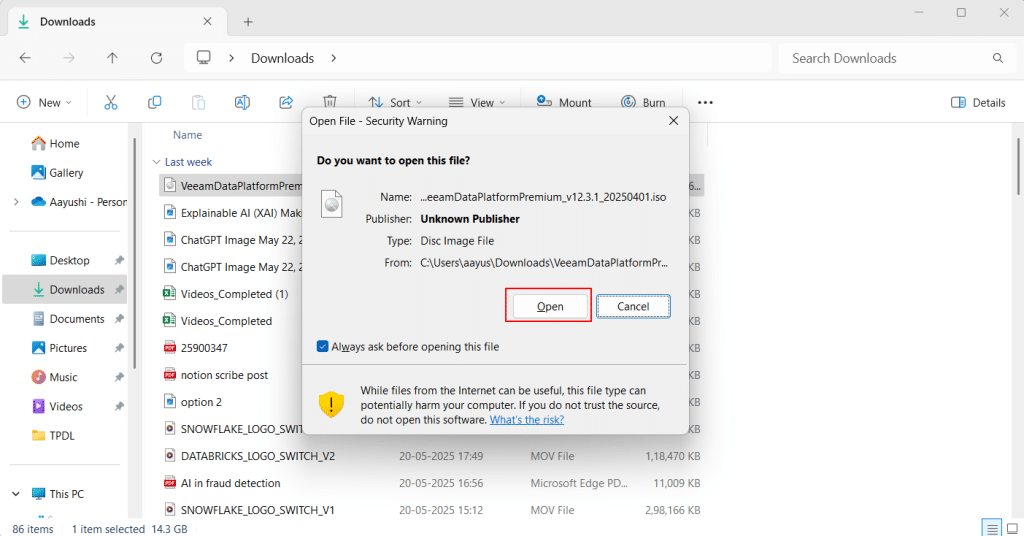This screenshot has height=536, width=1024.
Task: Open the Sort dropdown
Action: point(395,102)
